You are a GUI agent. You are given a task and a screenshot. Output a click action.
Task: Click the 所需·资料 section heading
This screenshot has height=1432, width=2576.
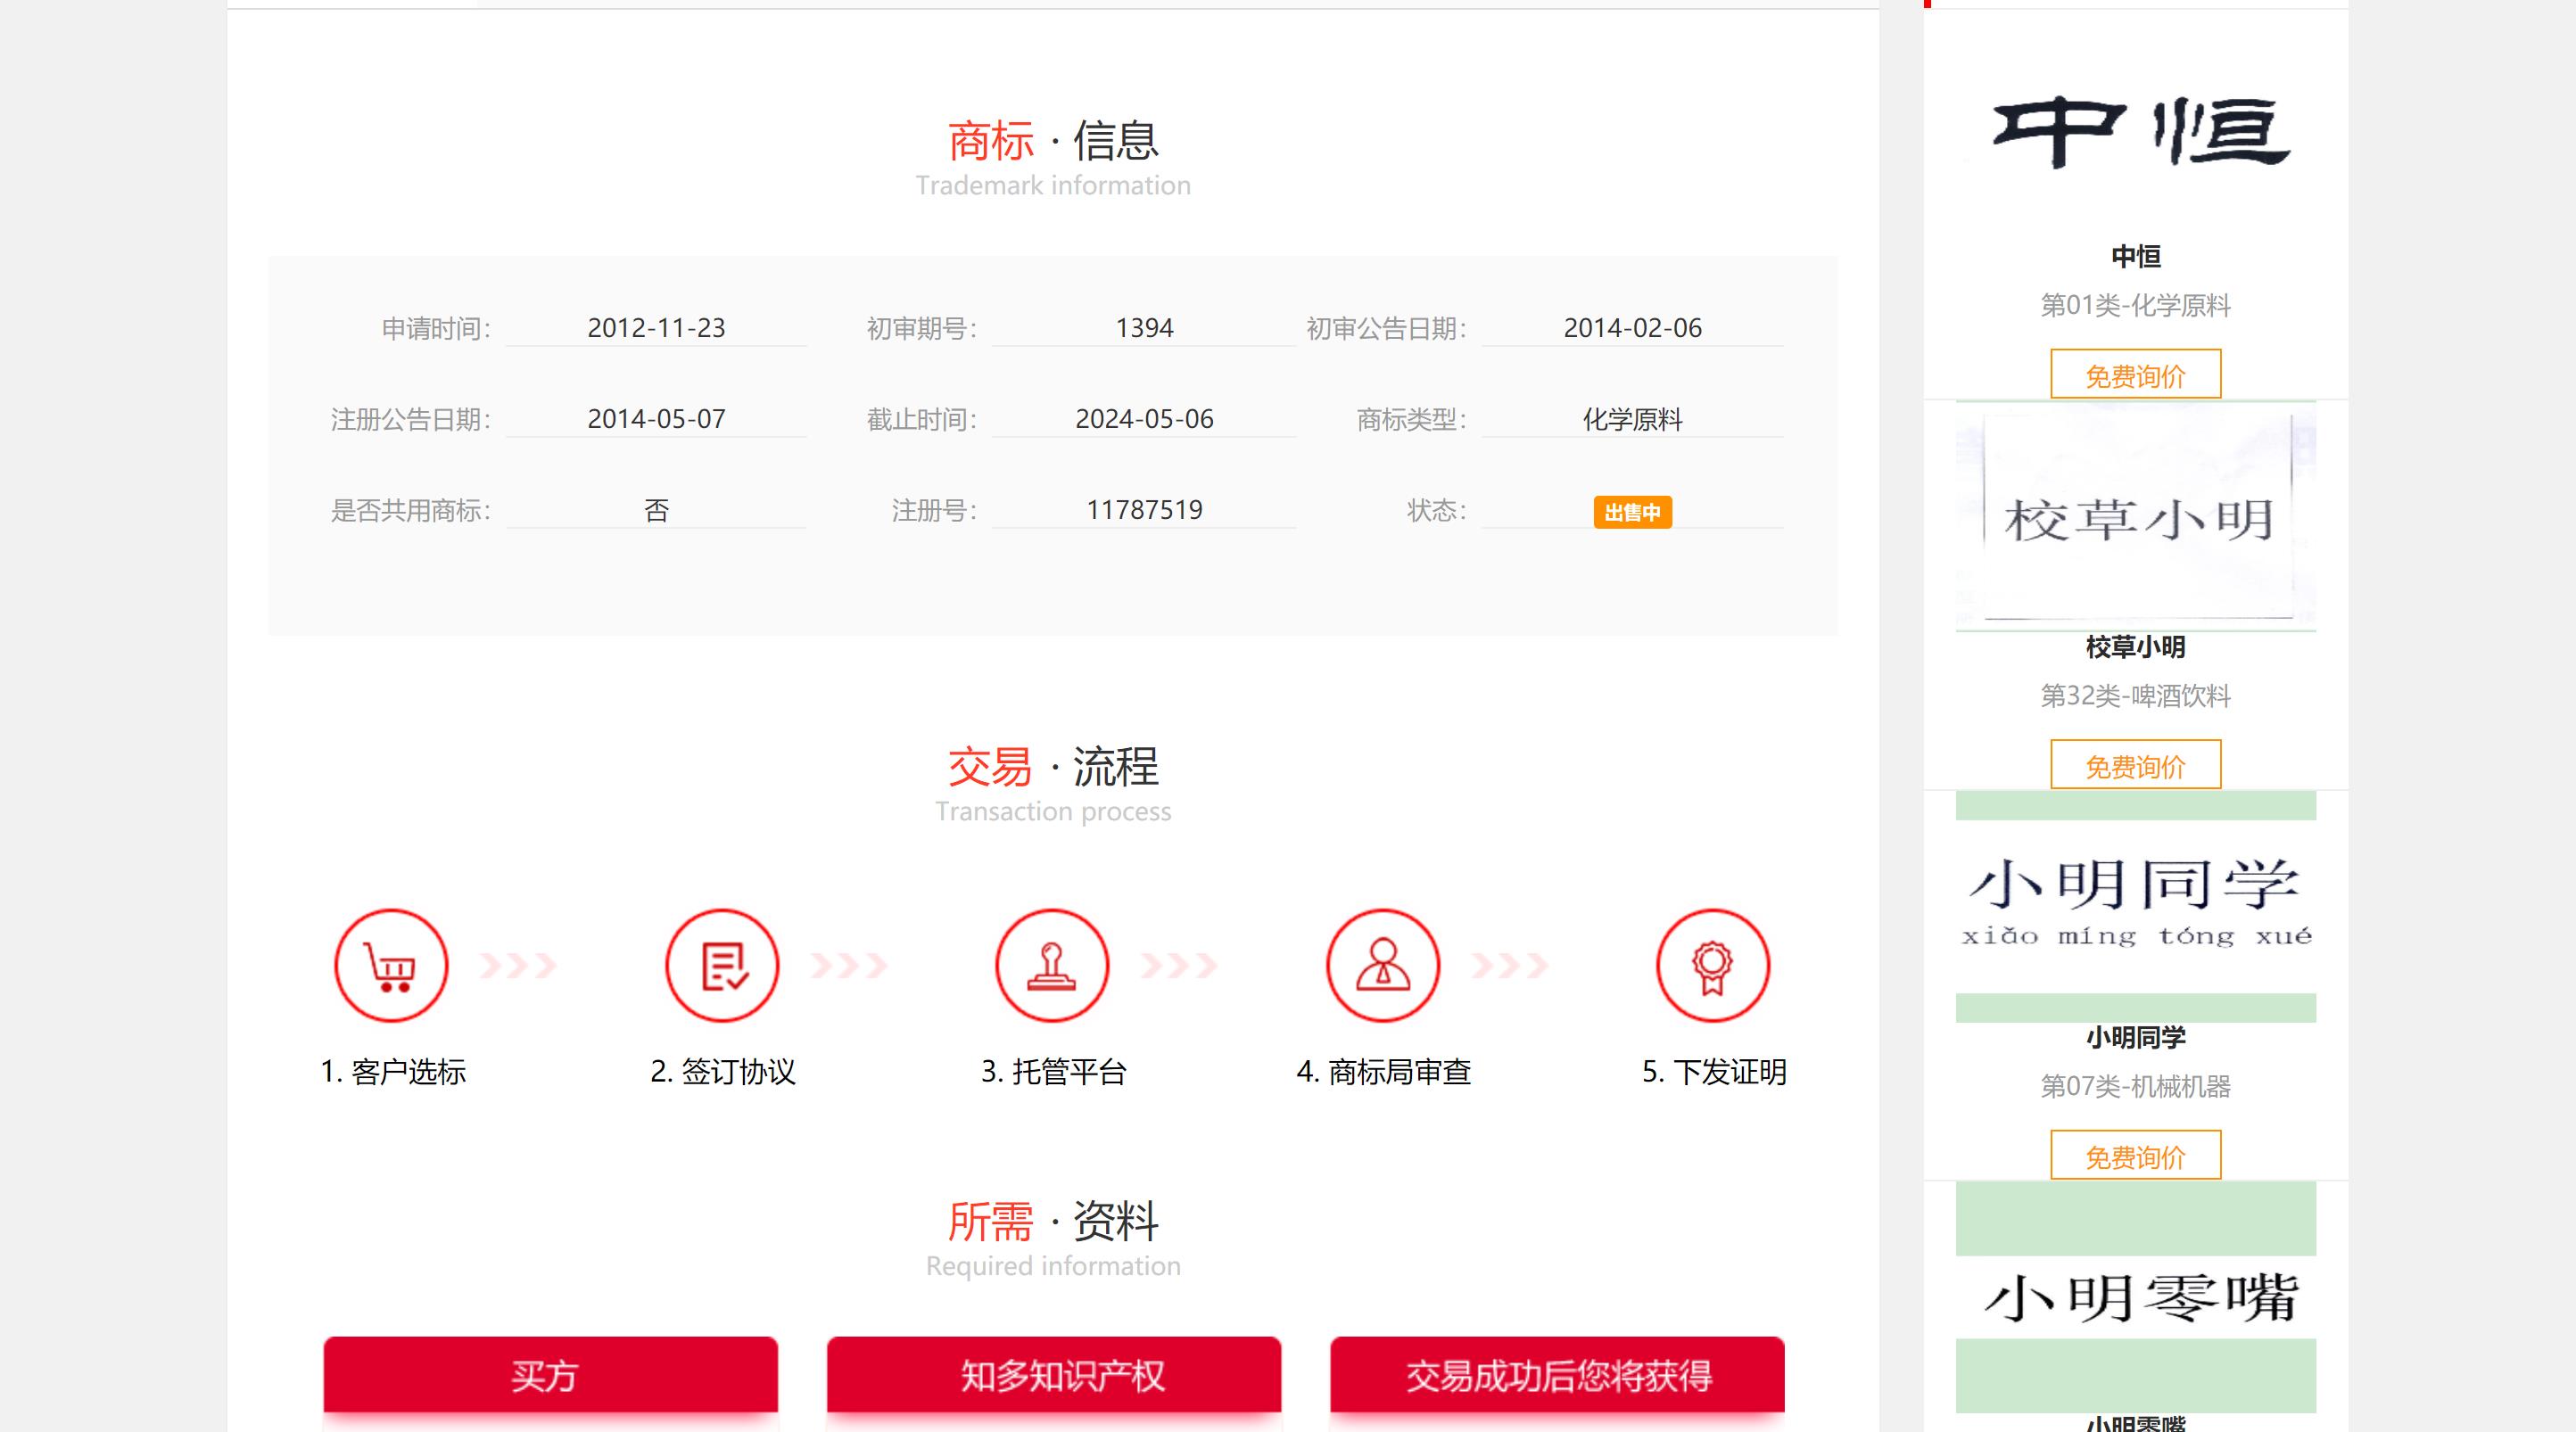click(1053, 1221)
